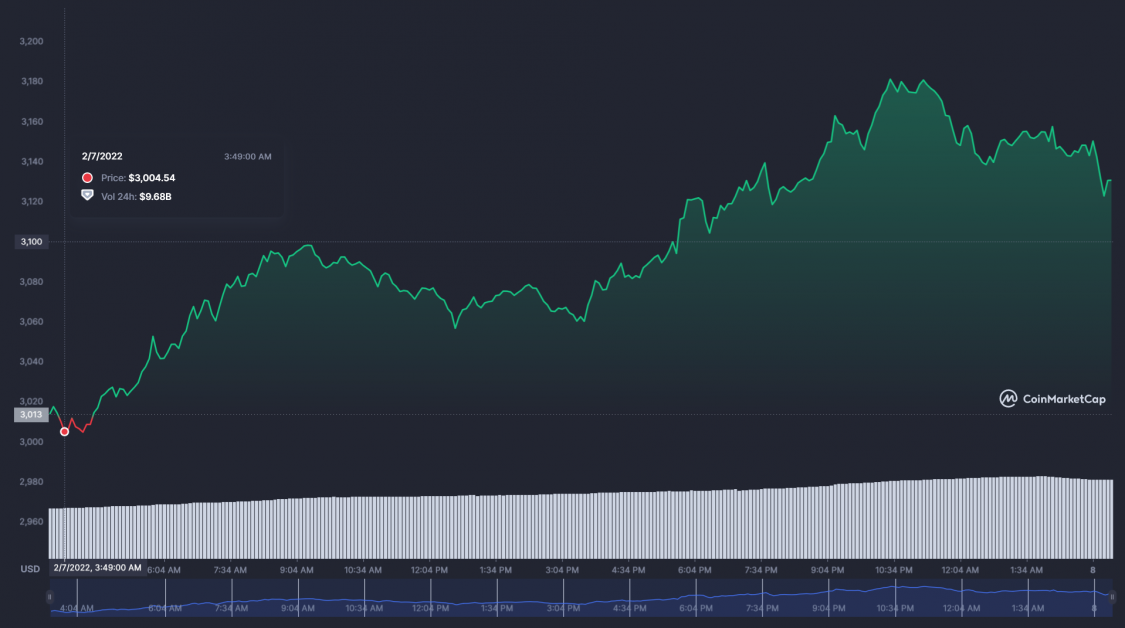Click the USD currency label

[30, 569]
